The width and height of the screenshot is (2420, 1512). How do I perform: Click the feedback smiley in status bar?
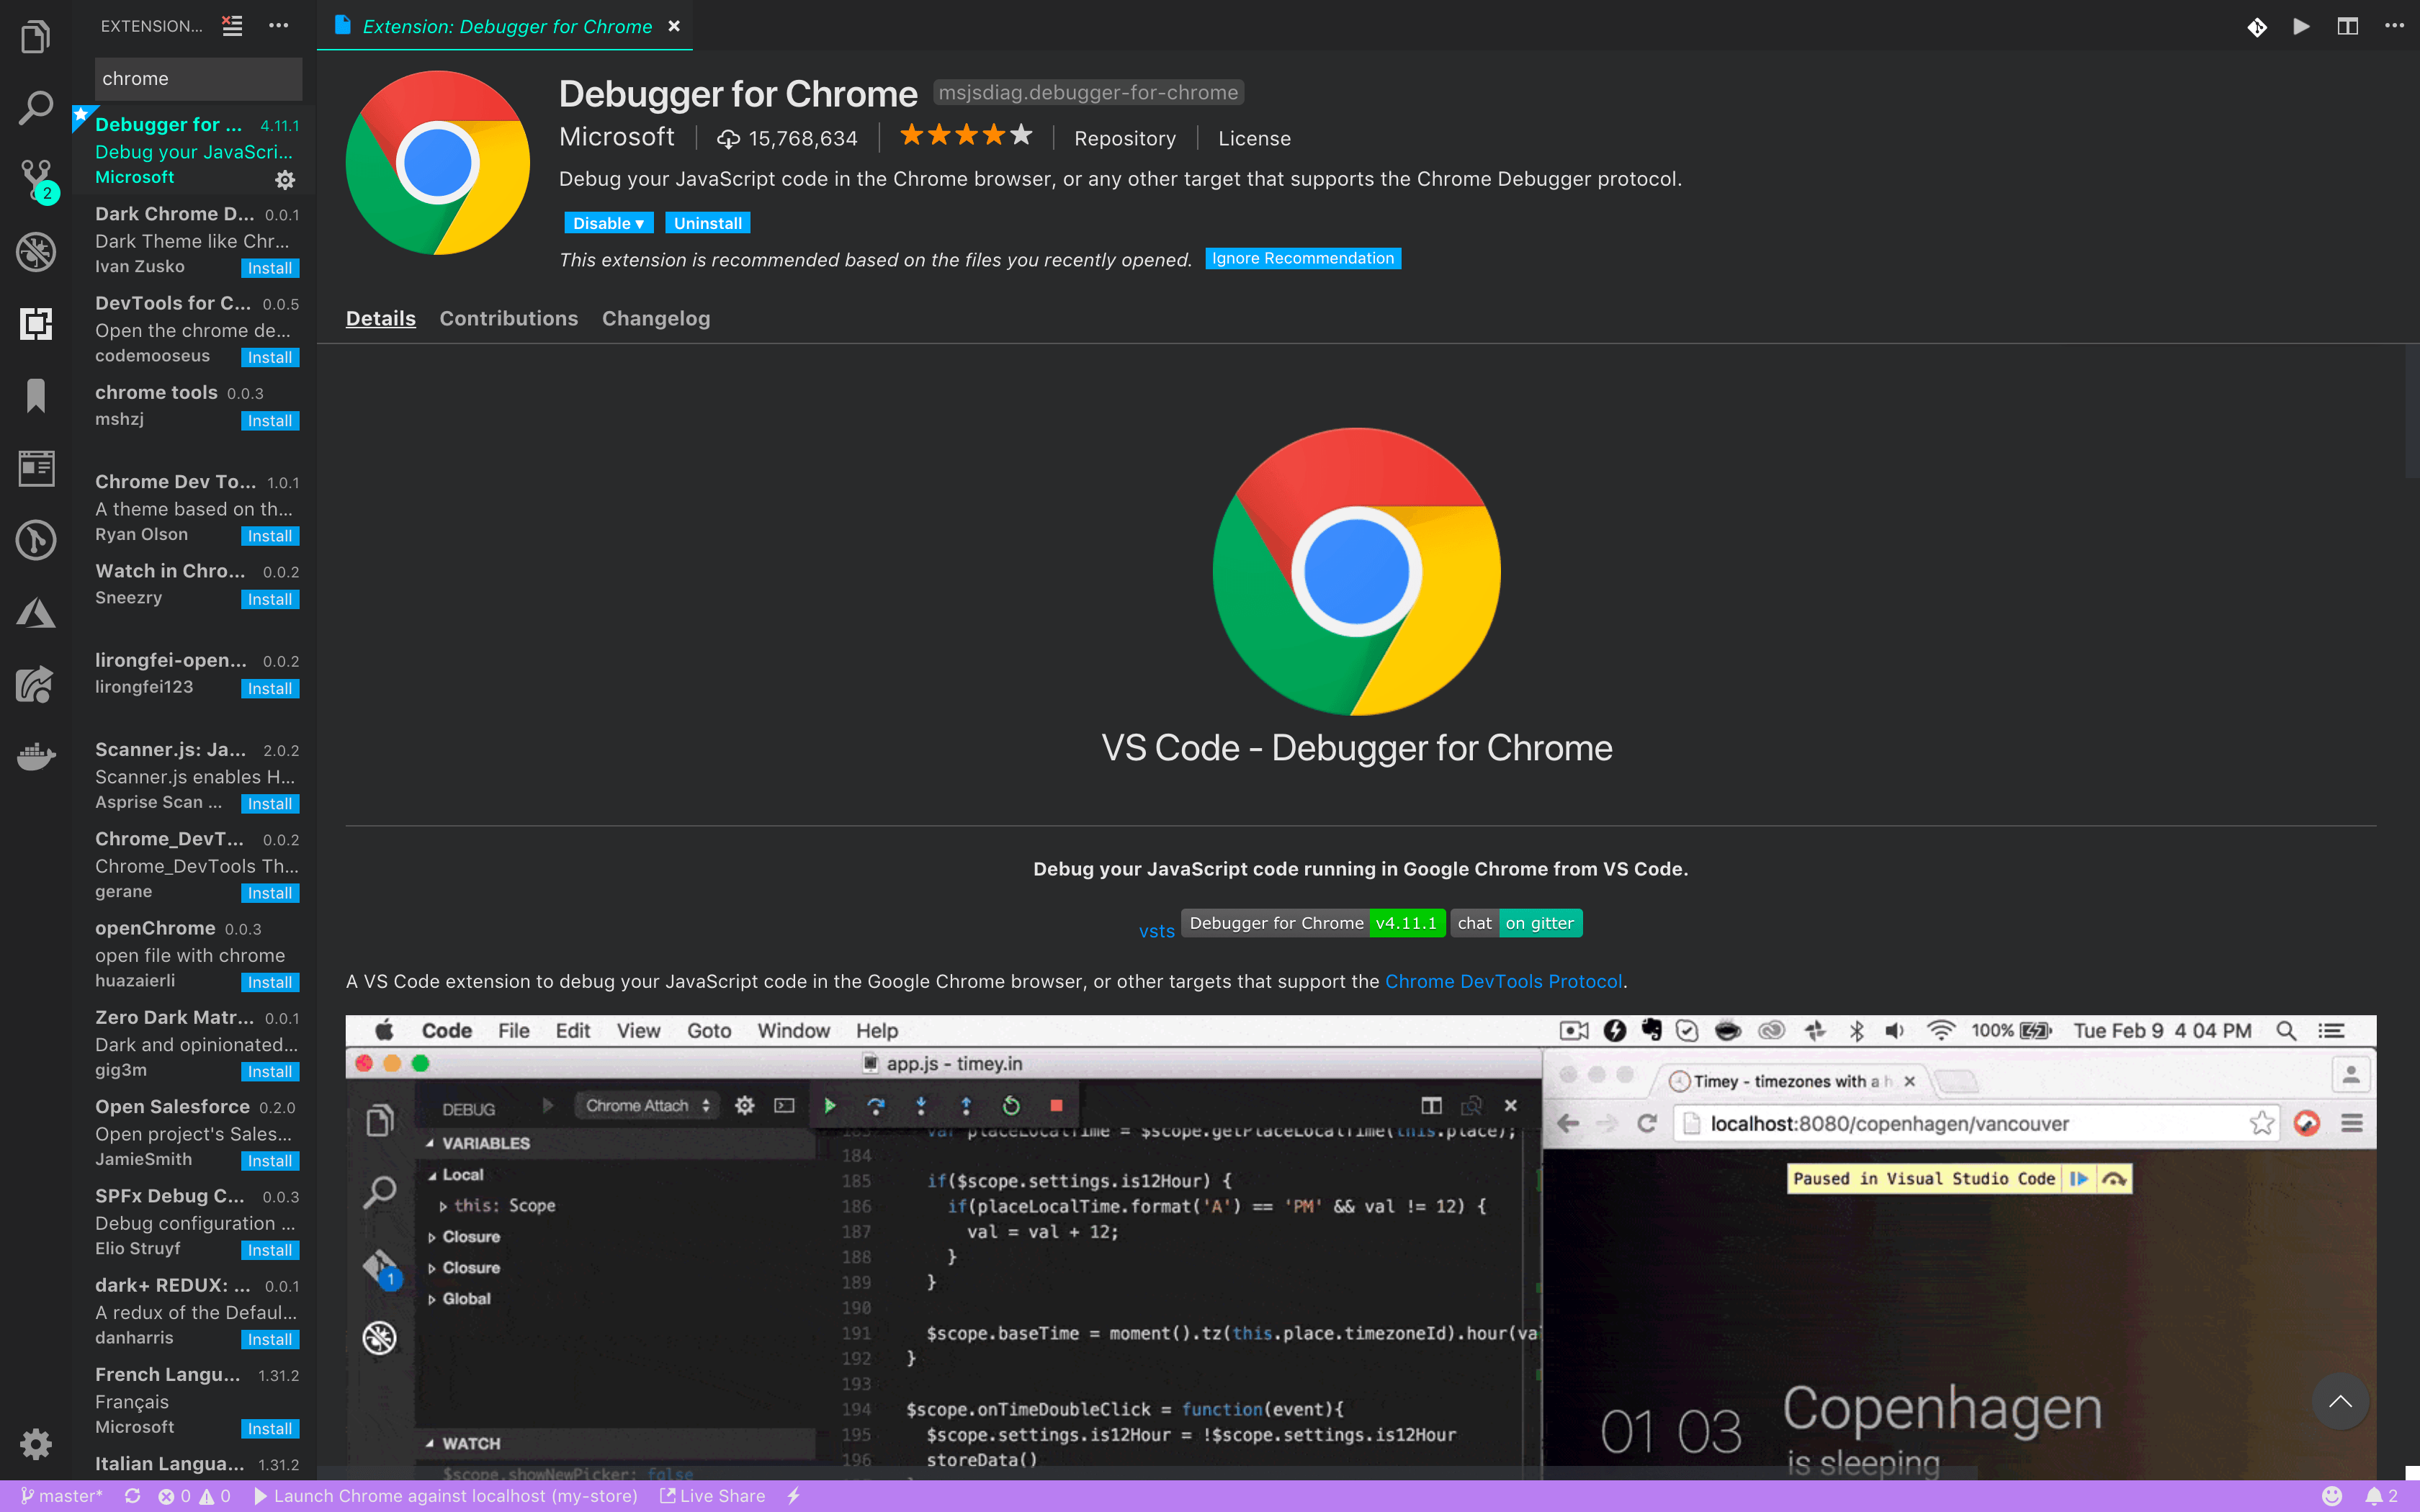click(x=2332, y=1496)
